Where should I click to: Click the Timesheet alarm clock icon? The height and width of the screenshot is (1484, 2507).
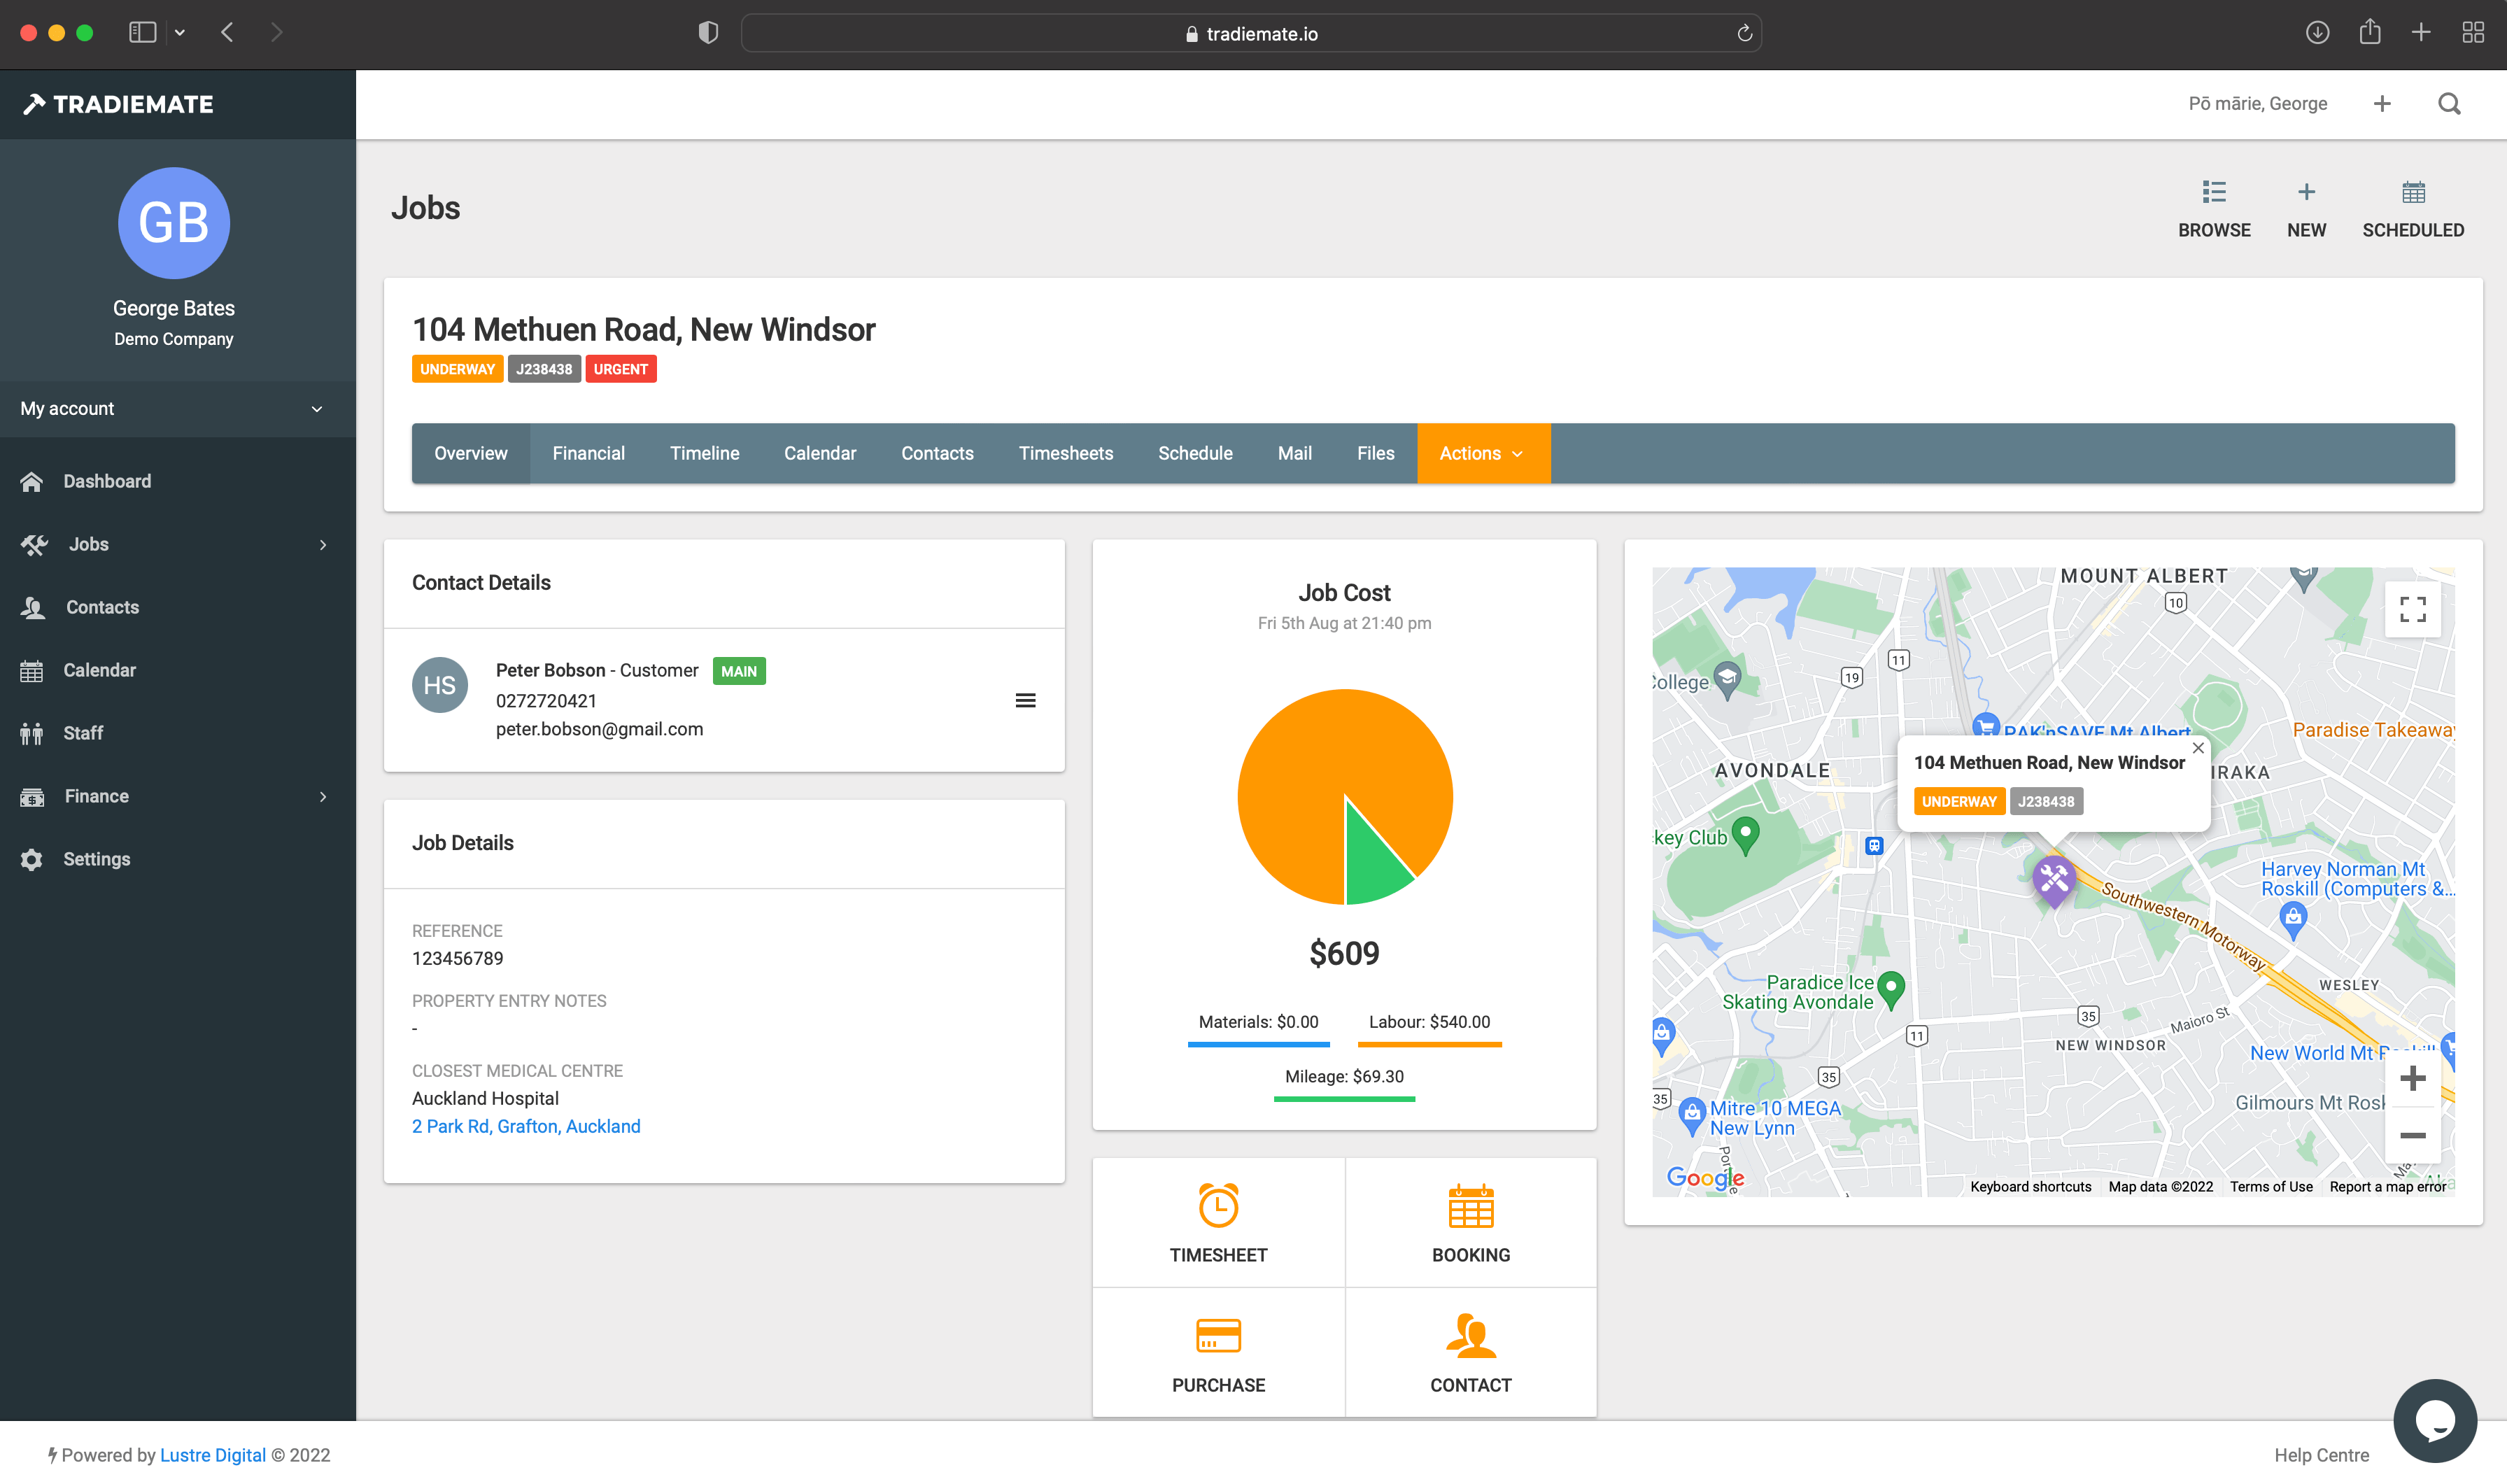pyautogui.click(x=1218, y=1205)
